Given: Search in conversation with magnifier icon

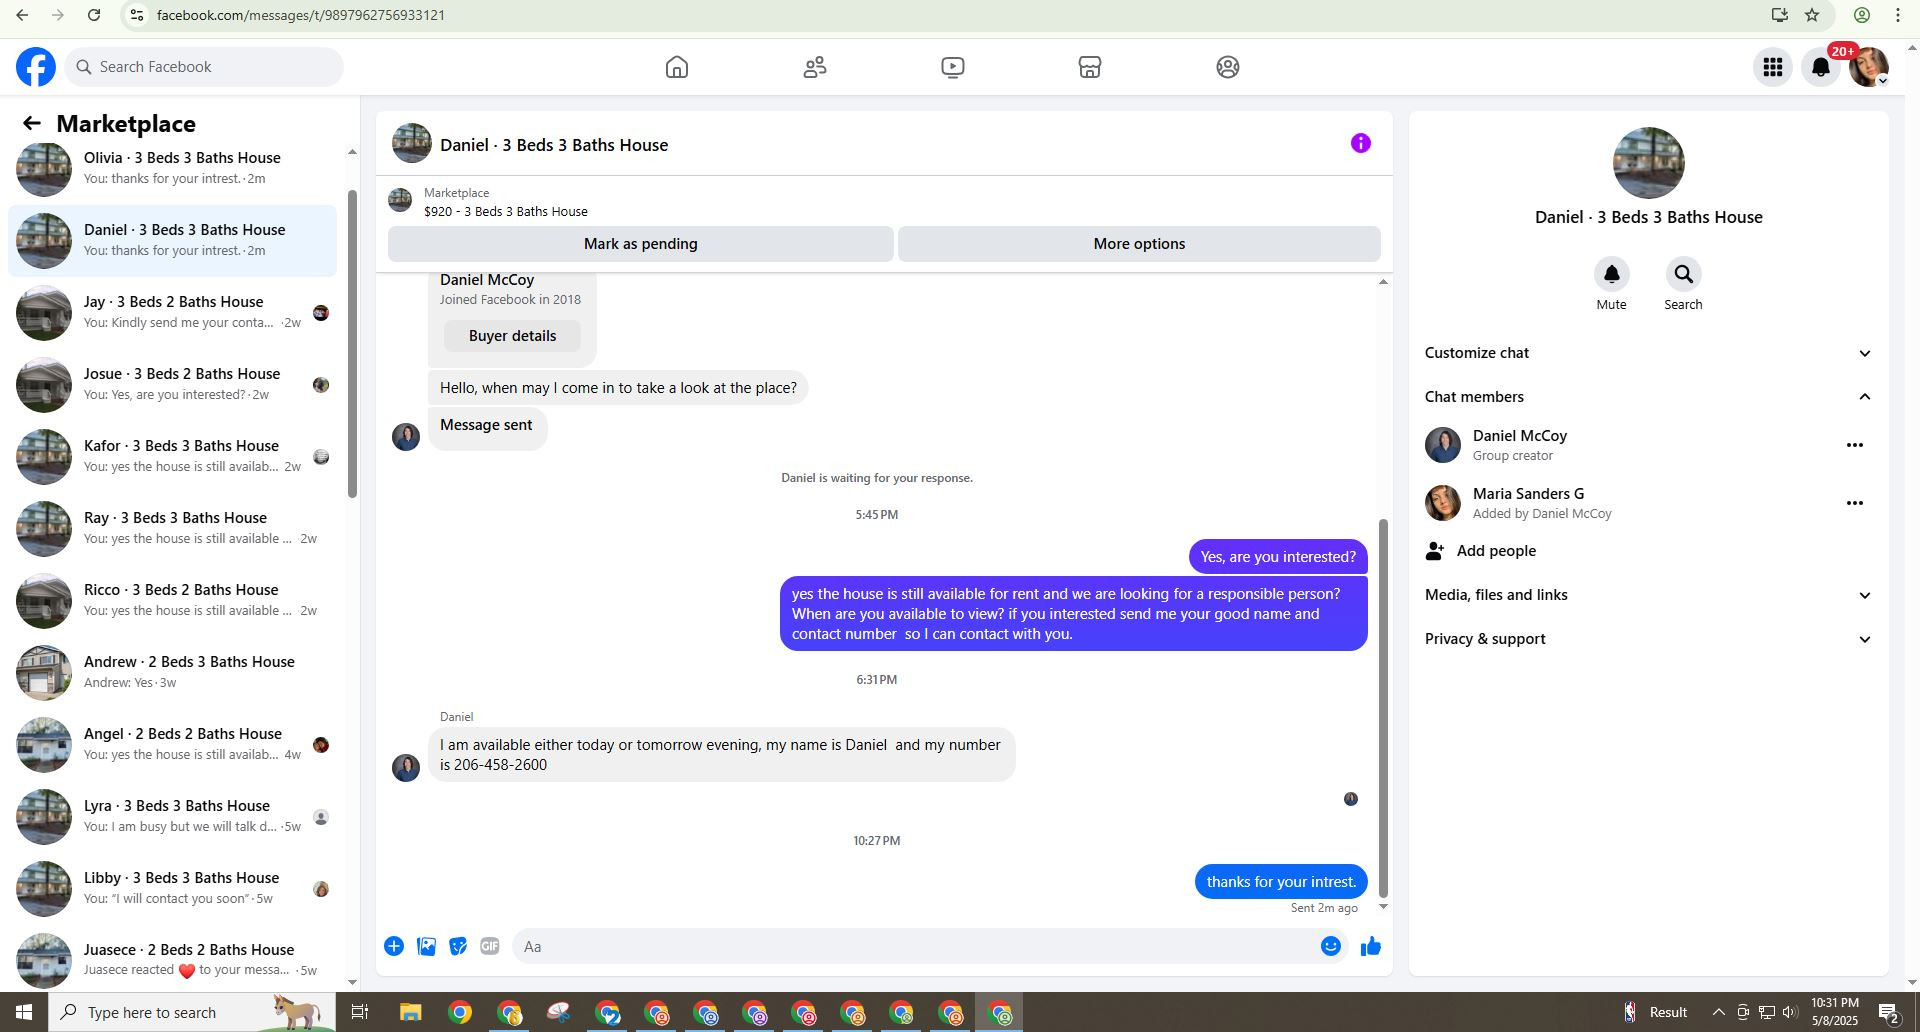Looking at the screenshot, I should point(1683,274).
